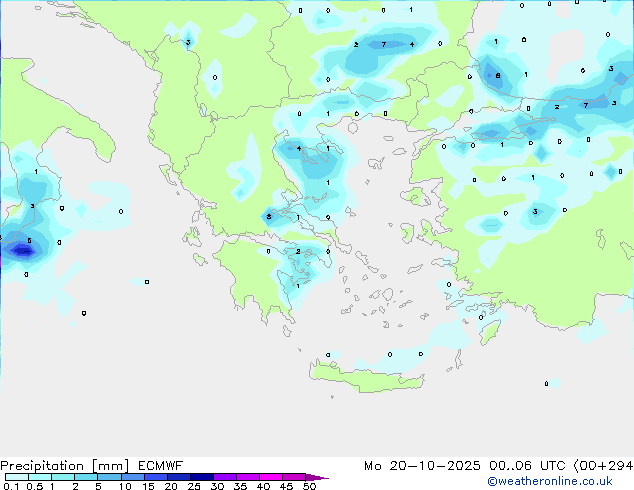Click the legend arrow tip above 50
Viewport: 634px width, 490px height.
(317, 477)
